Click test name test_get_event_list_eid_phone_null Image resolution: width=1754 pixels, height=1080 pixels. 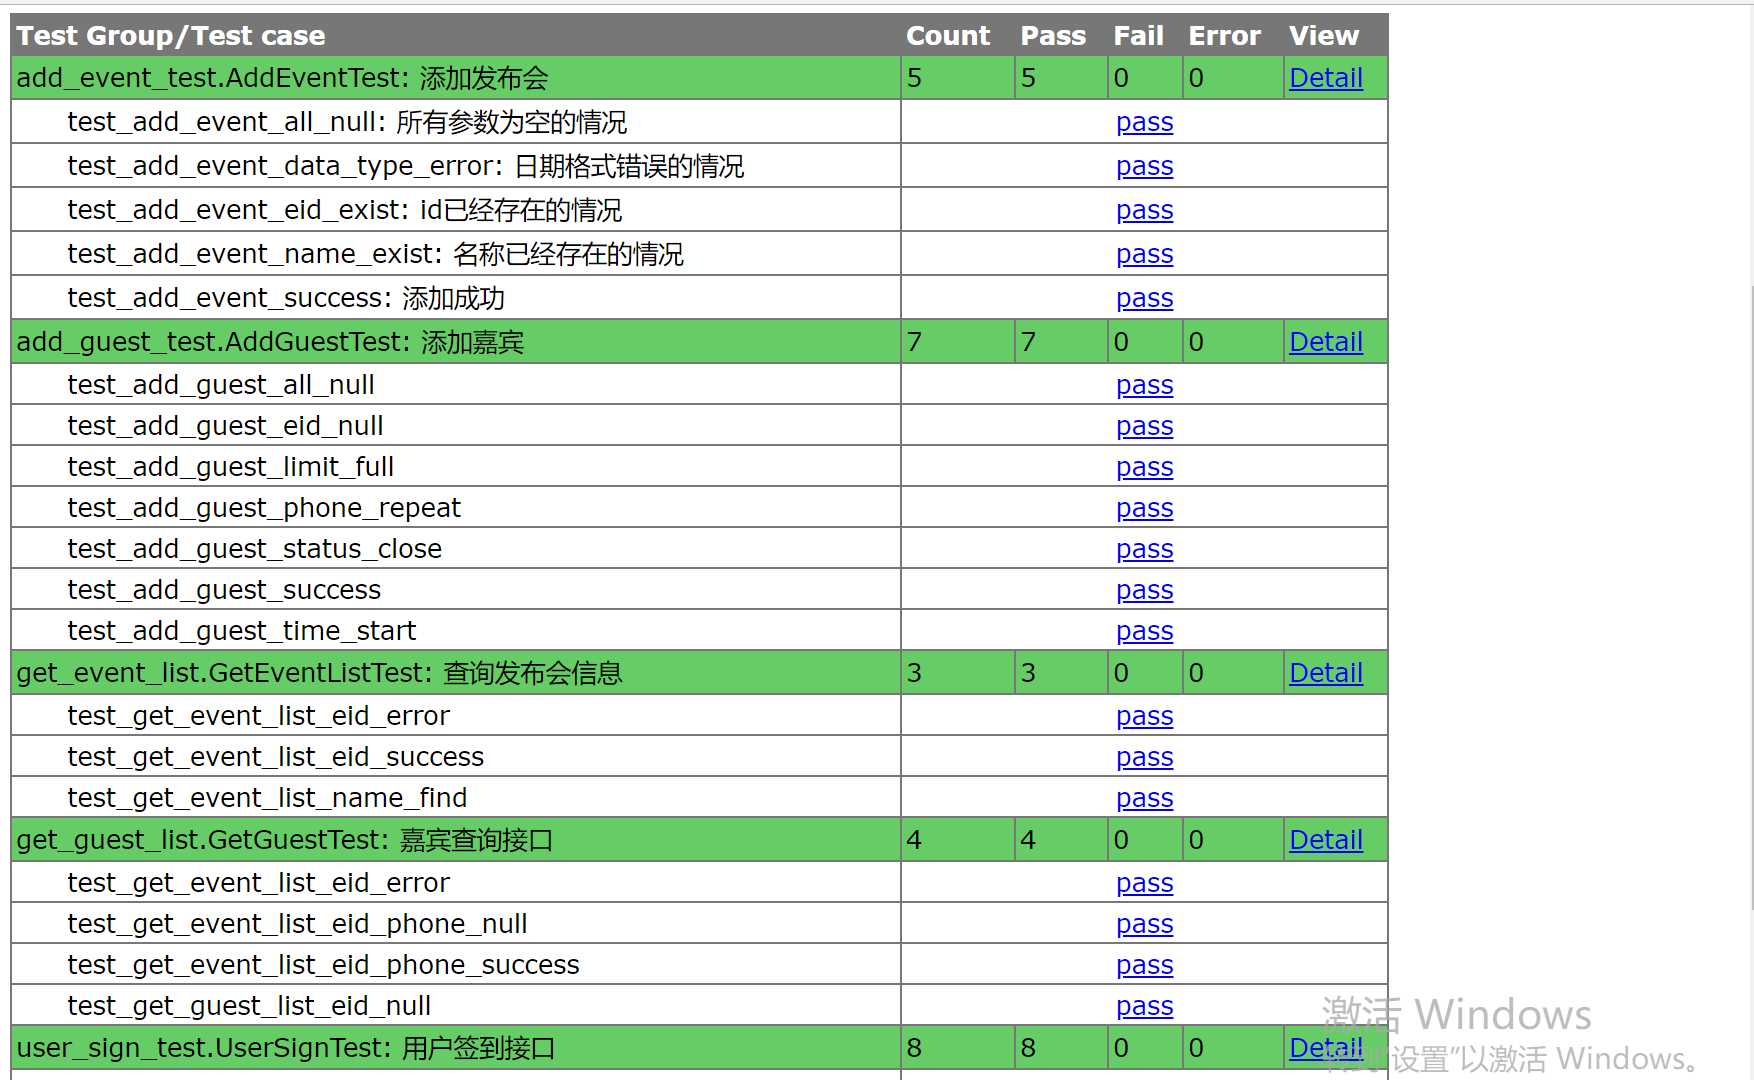tap(297, 924)
